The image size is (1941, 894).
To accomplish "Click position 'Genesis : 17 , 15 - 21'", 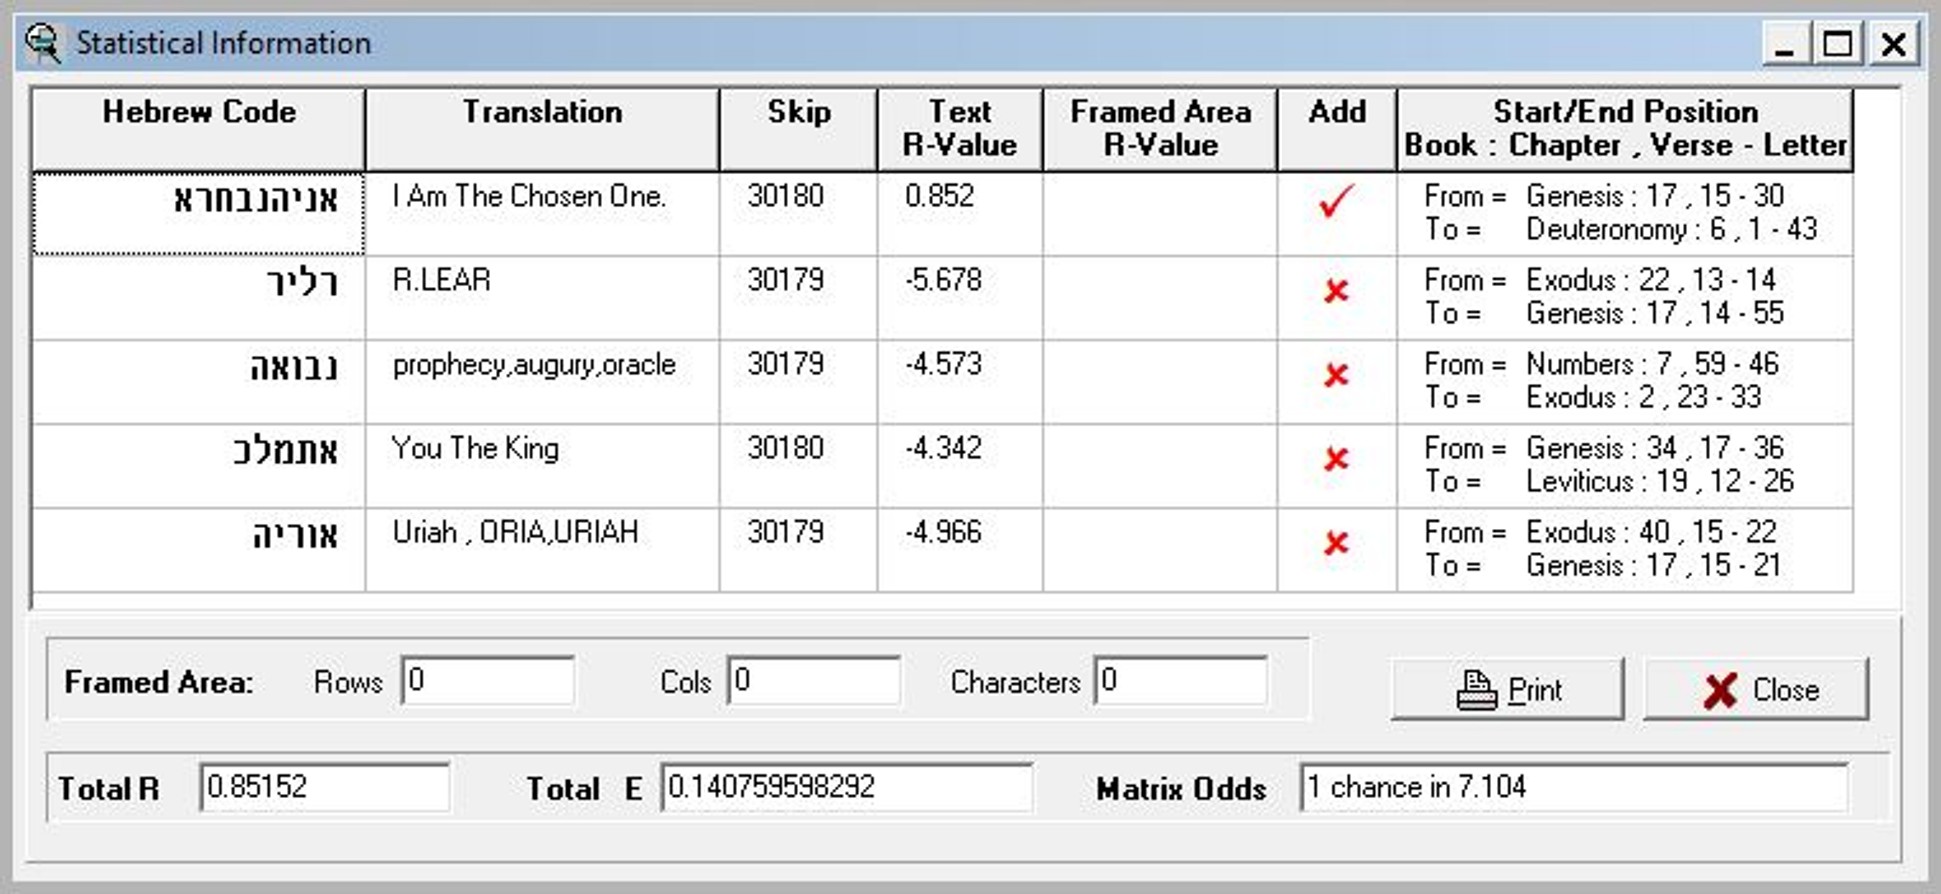I will 1653,566.
